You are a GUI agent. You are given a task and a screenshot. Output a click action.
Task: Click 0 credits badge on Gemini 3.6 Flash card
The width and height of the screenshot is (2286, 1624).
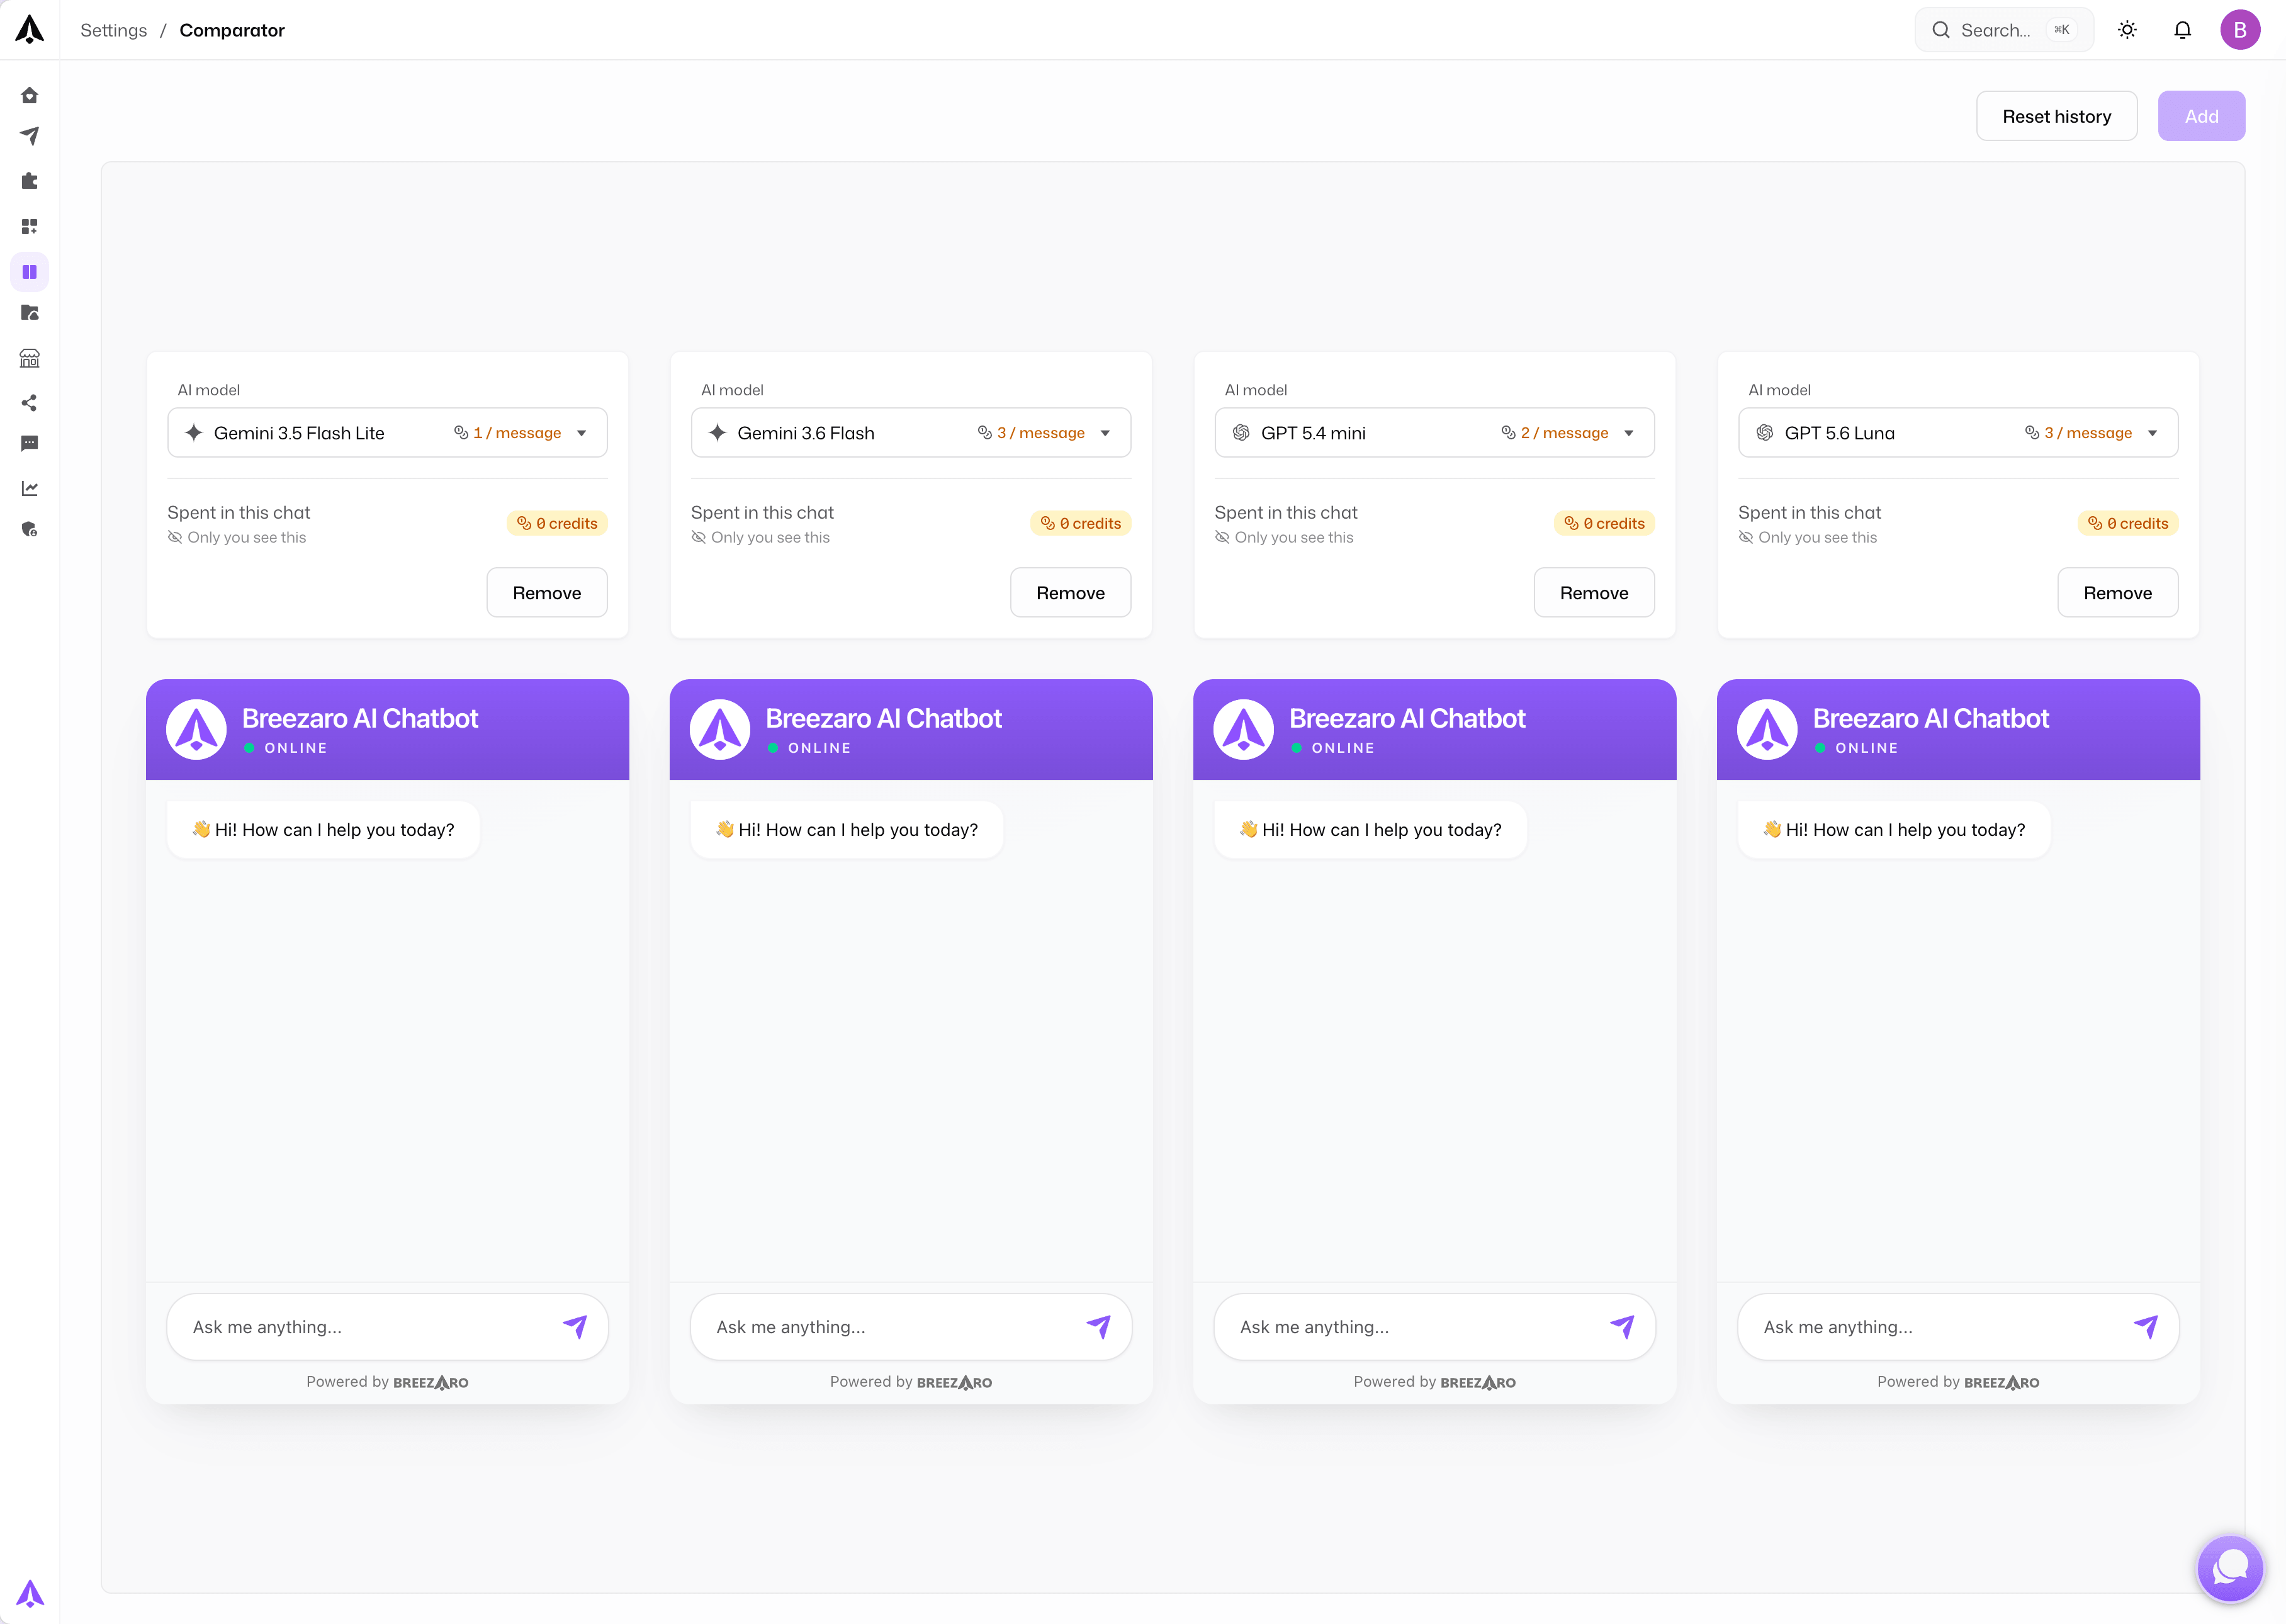[1081, 523]
